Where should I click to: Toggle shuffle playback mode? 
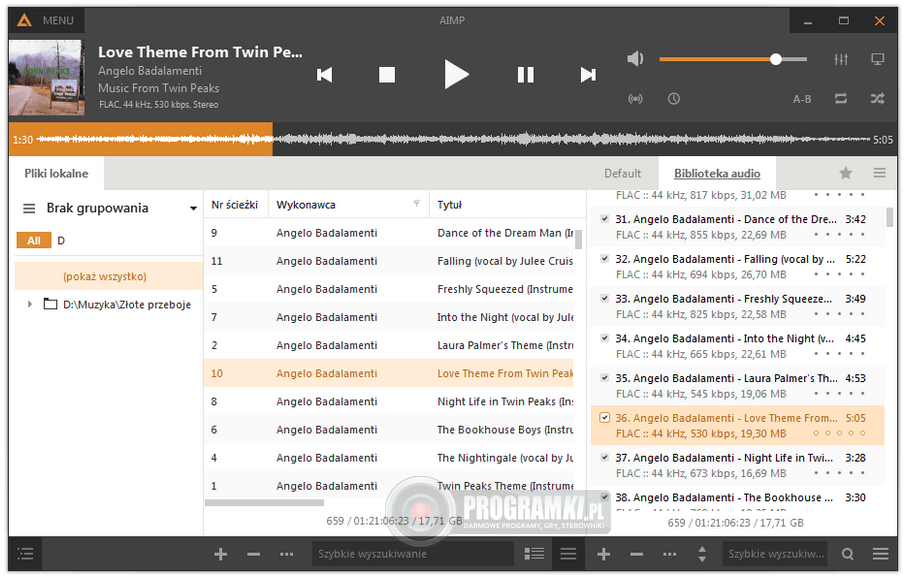(877, 99)
